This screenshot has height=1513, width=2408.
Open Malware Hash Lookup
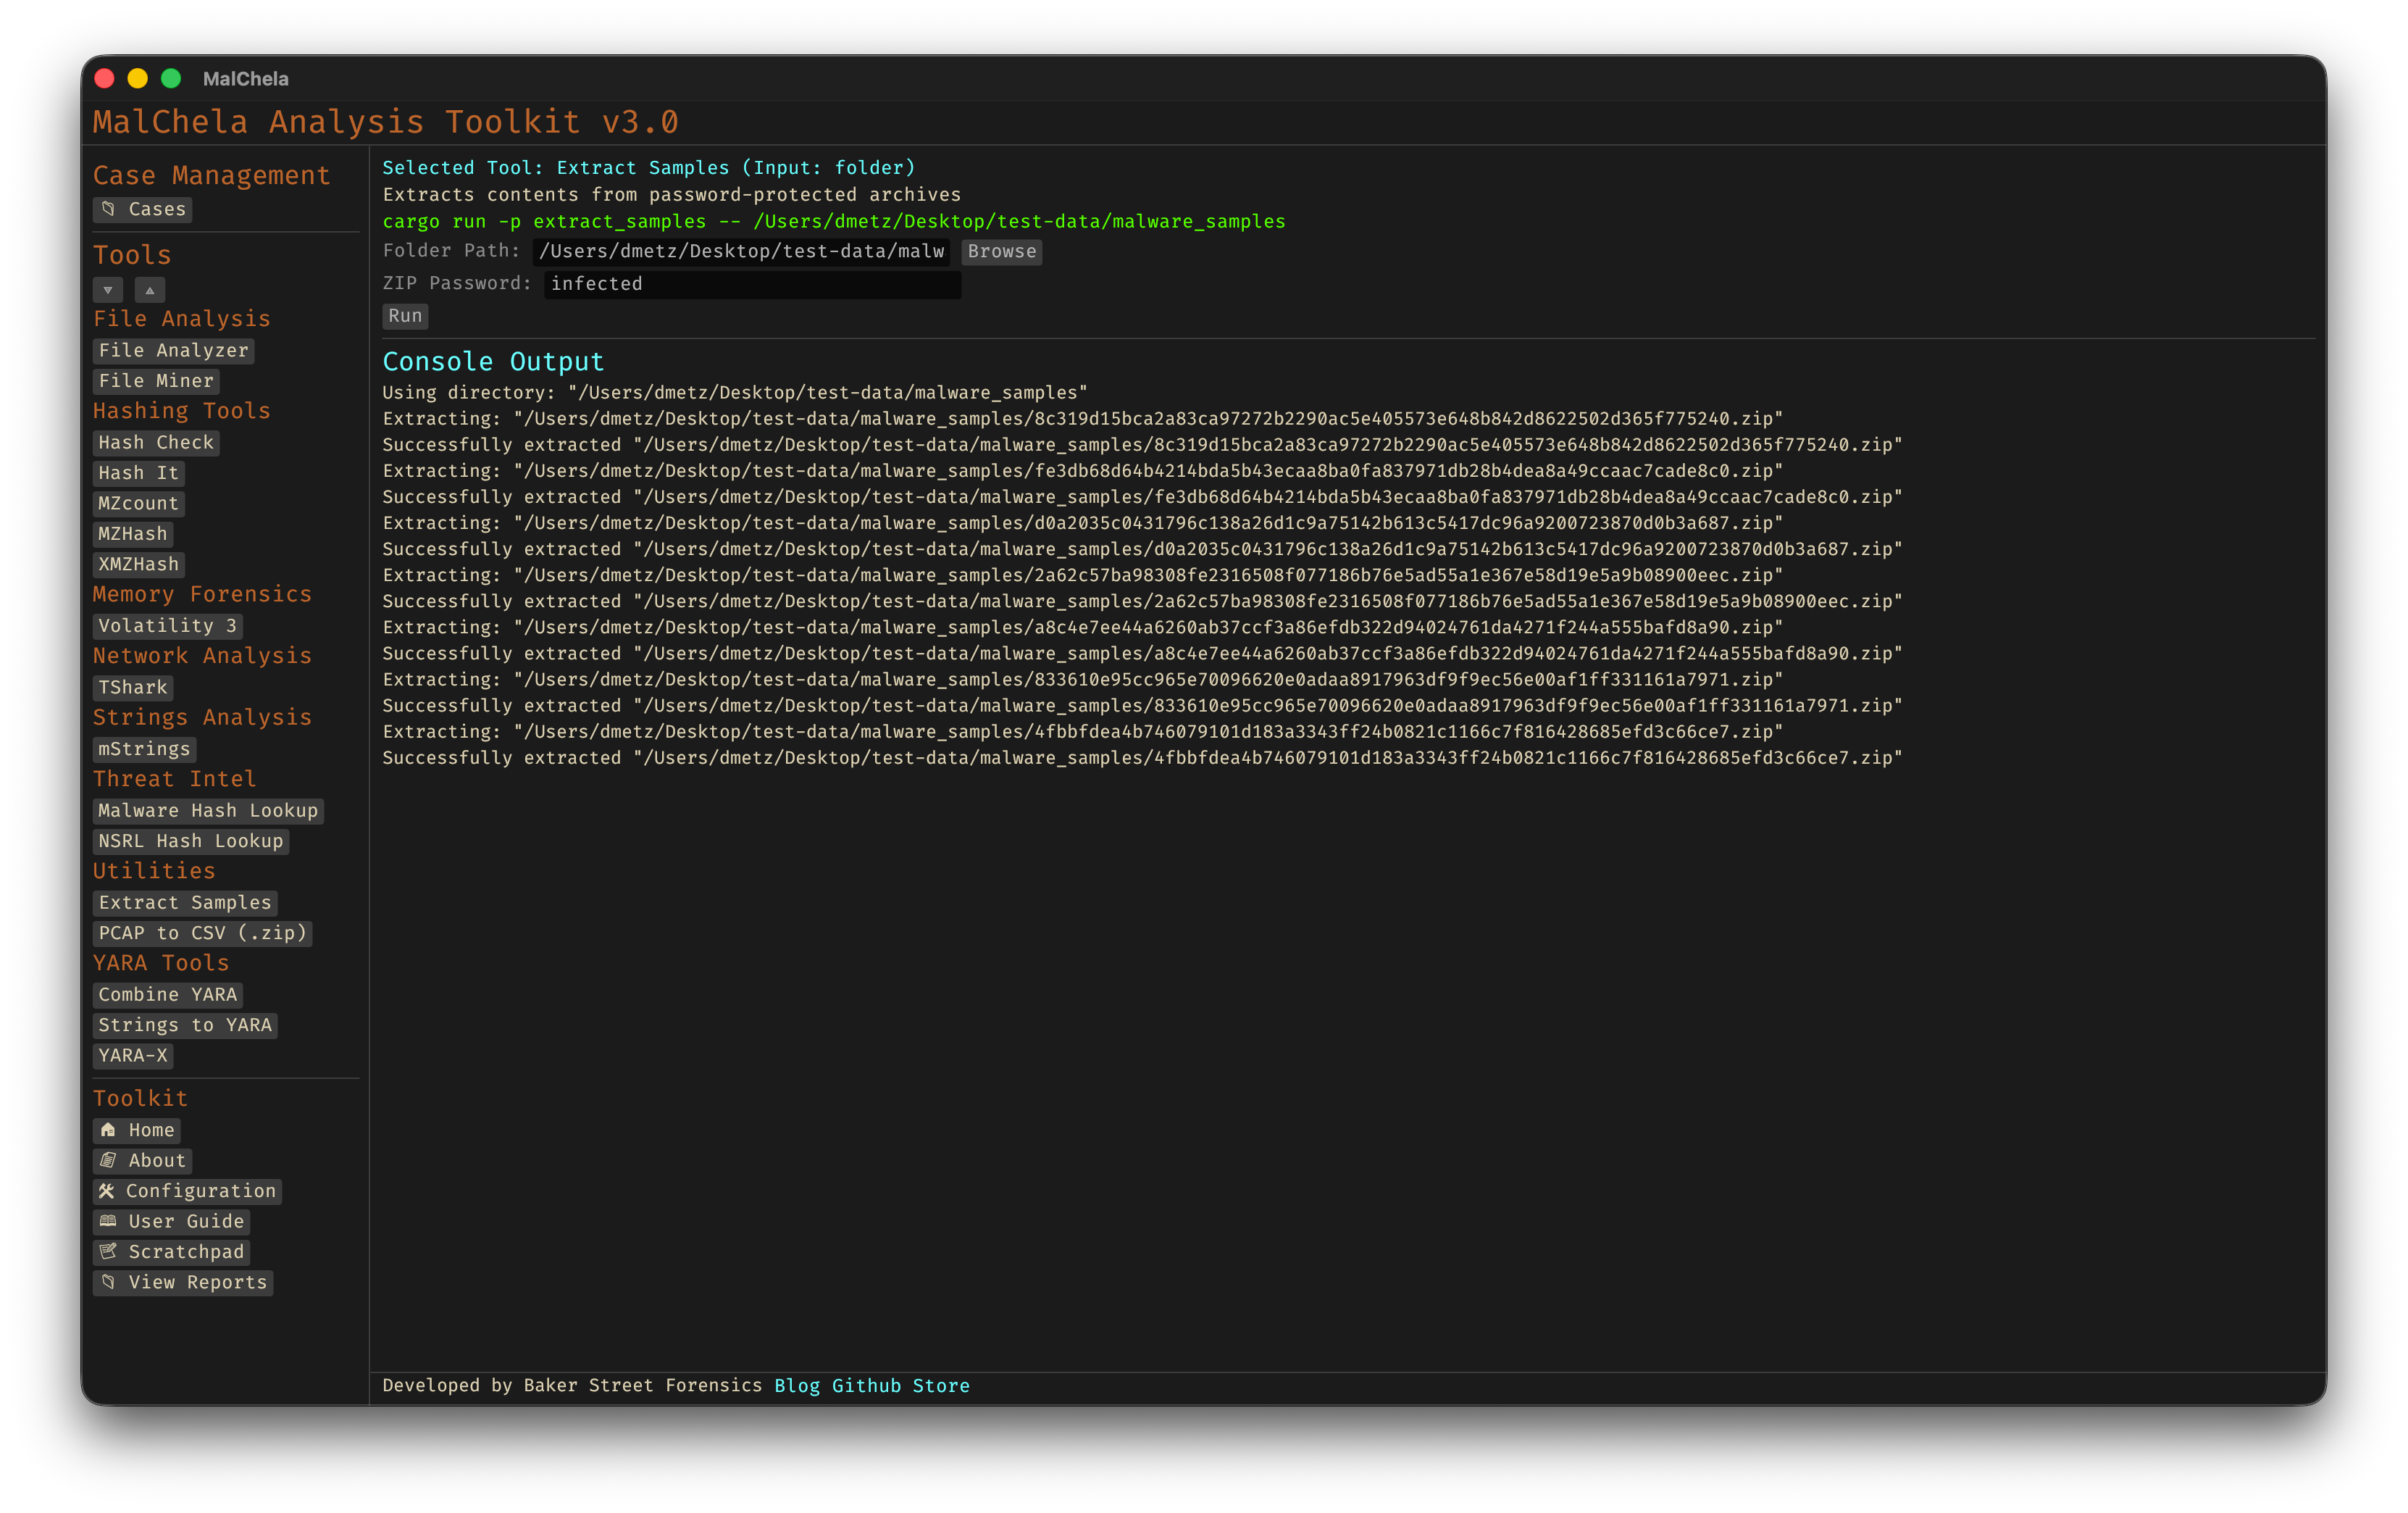click(x=208, y=811)
